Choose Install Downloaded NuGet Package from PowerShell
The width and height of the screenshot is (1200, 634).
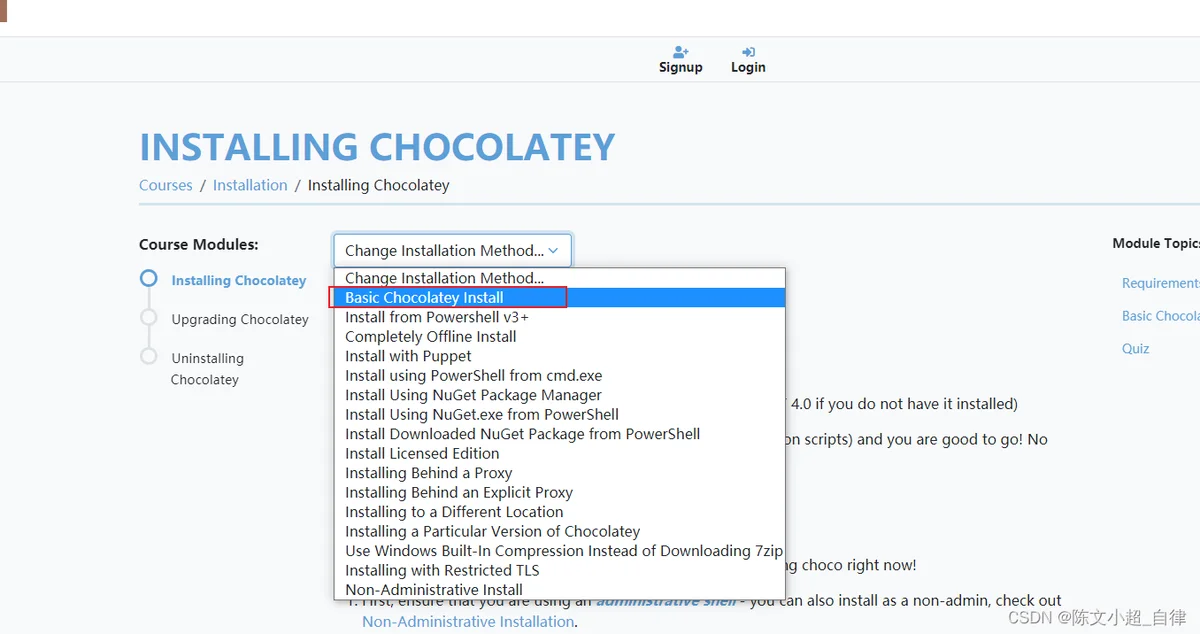(560, 434)
